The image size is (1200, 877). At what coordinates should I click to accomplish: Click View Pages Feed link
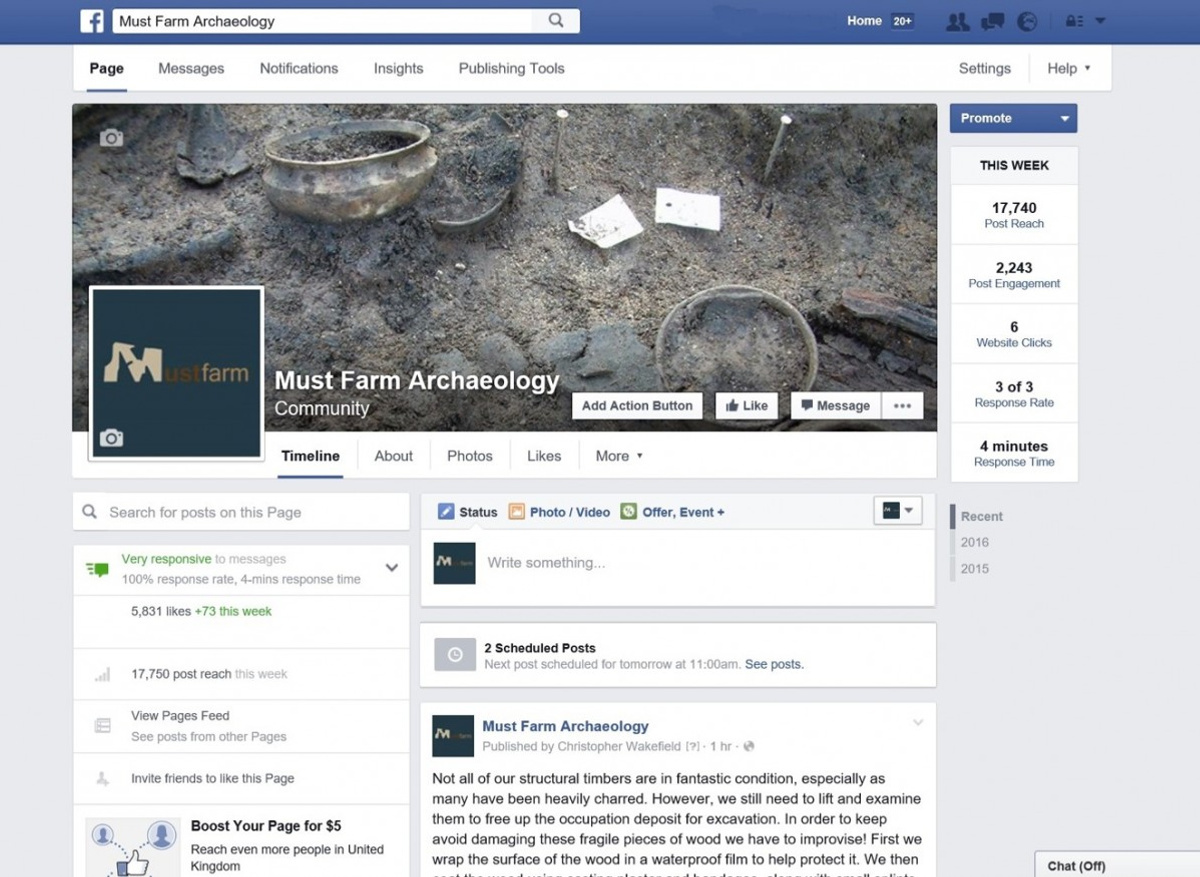[180, 716]
